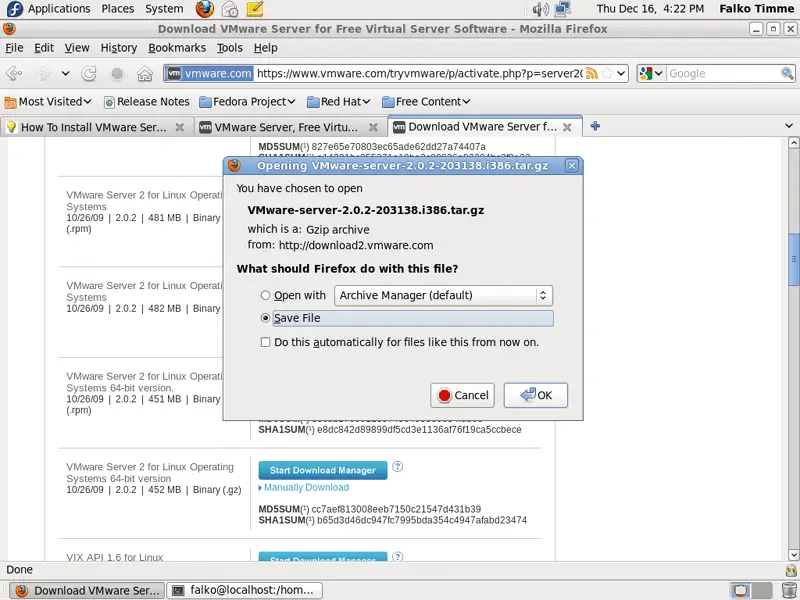Open the System menu
The image size is (800, 600).
coord(164,9)
